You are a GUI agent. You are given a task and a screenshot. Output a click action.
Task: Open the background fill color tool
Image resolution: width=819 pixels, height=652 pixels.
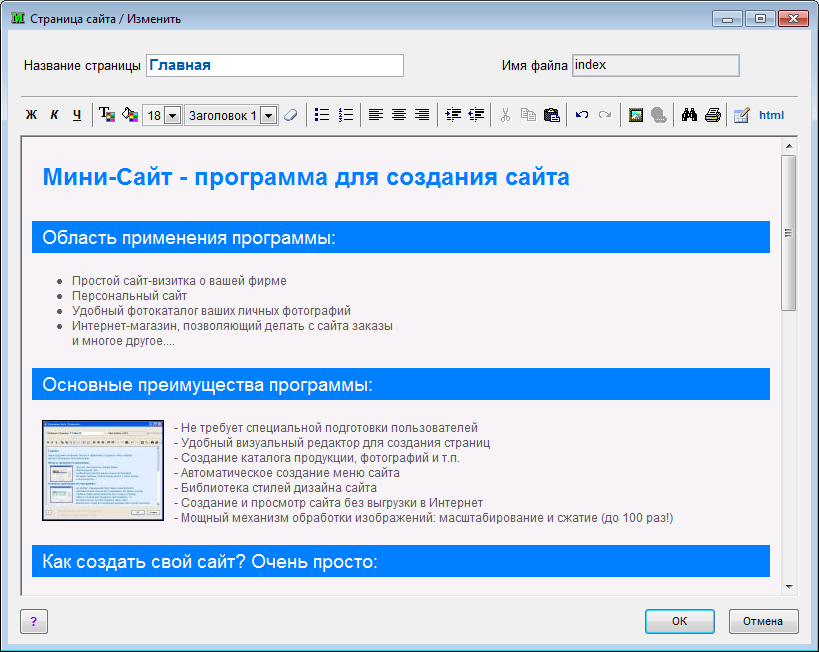[129, 115]
